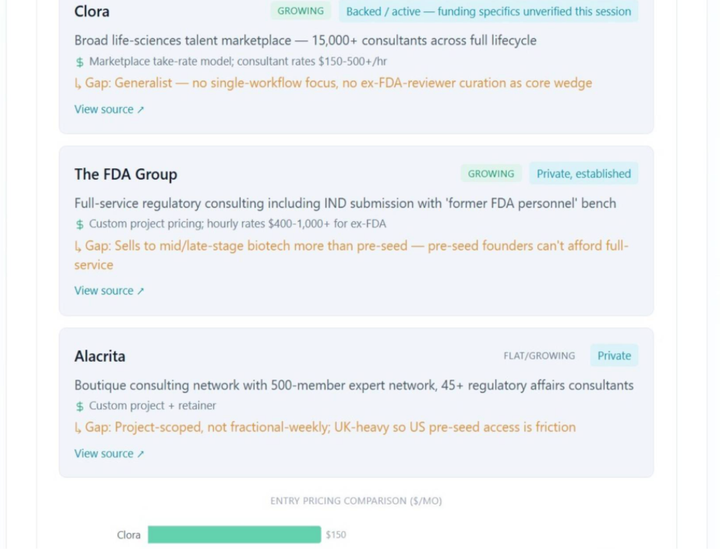
Task: Click 'Custom project + retainer' pricing text
Action: click(x=152, y=406)
